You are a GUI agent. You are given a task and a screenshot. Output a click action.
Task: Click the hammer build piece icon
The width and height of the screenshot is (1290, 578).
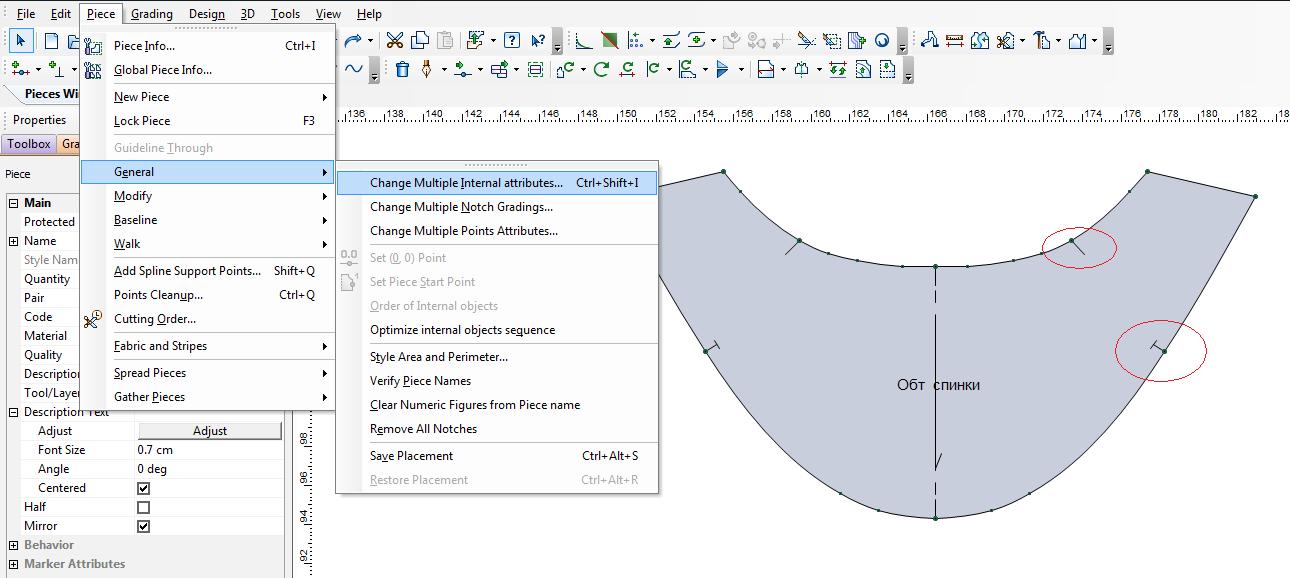click(1042, 41)
